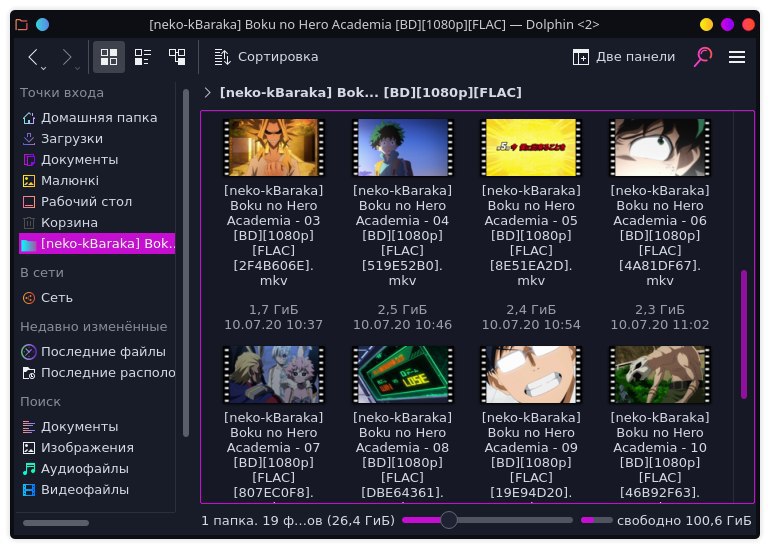Toggle Две панели split view
The height and width of the screenshot is (549, 770).
(x=624, y=57)
